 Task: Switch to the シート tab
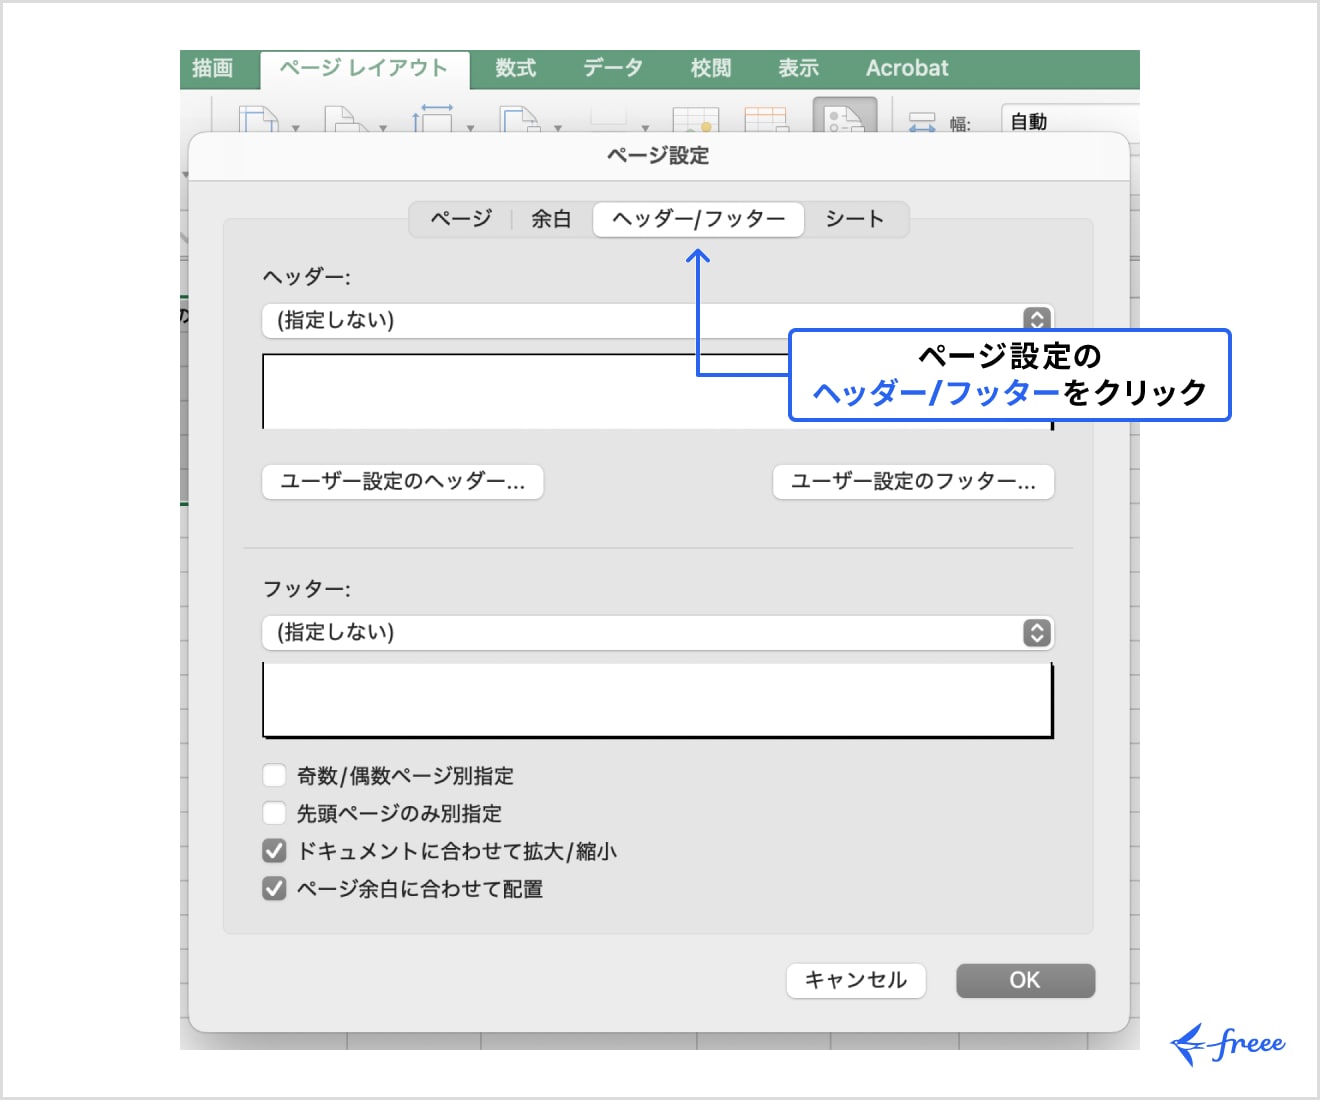click(856, 219)
